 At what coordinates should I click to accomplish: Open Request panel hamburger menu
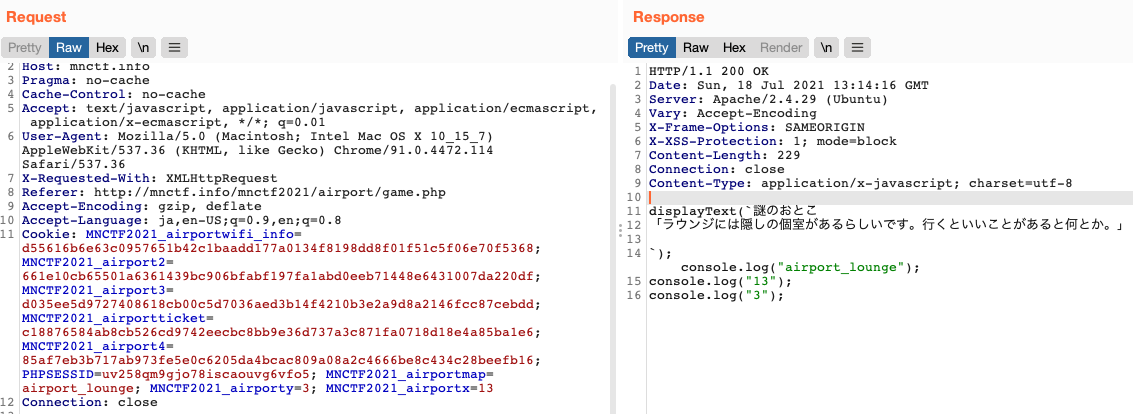click(174, 48)
